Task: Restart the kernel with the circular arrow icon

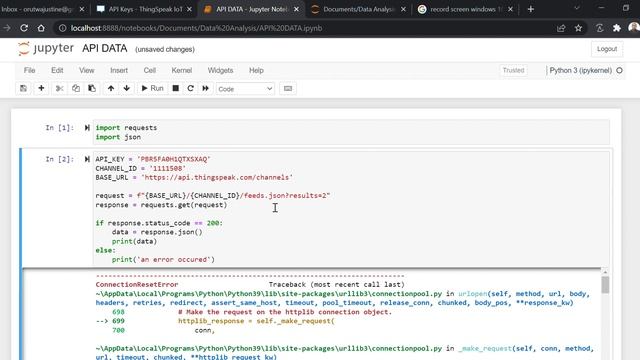Action: point(190,89)
